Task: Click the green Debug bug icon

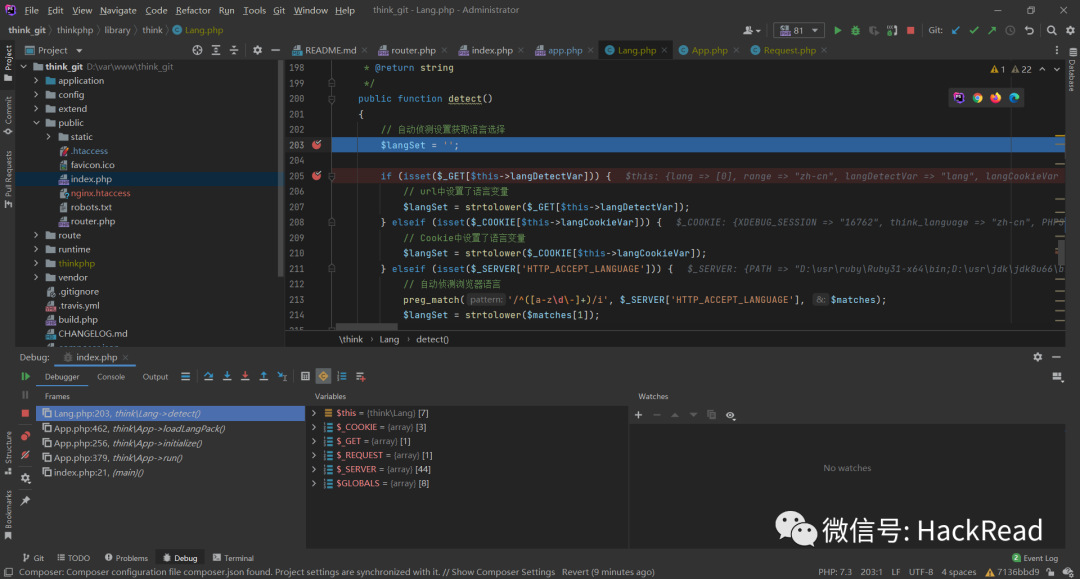Action: point(855,30)
